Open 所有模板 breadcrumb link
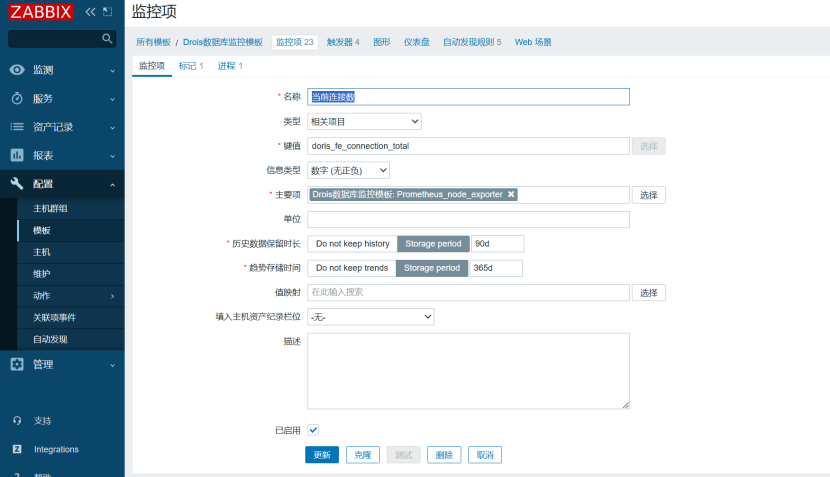This screenshot has width=830, height=477. point(154,42)
